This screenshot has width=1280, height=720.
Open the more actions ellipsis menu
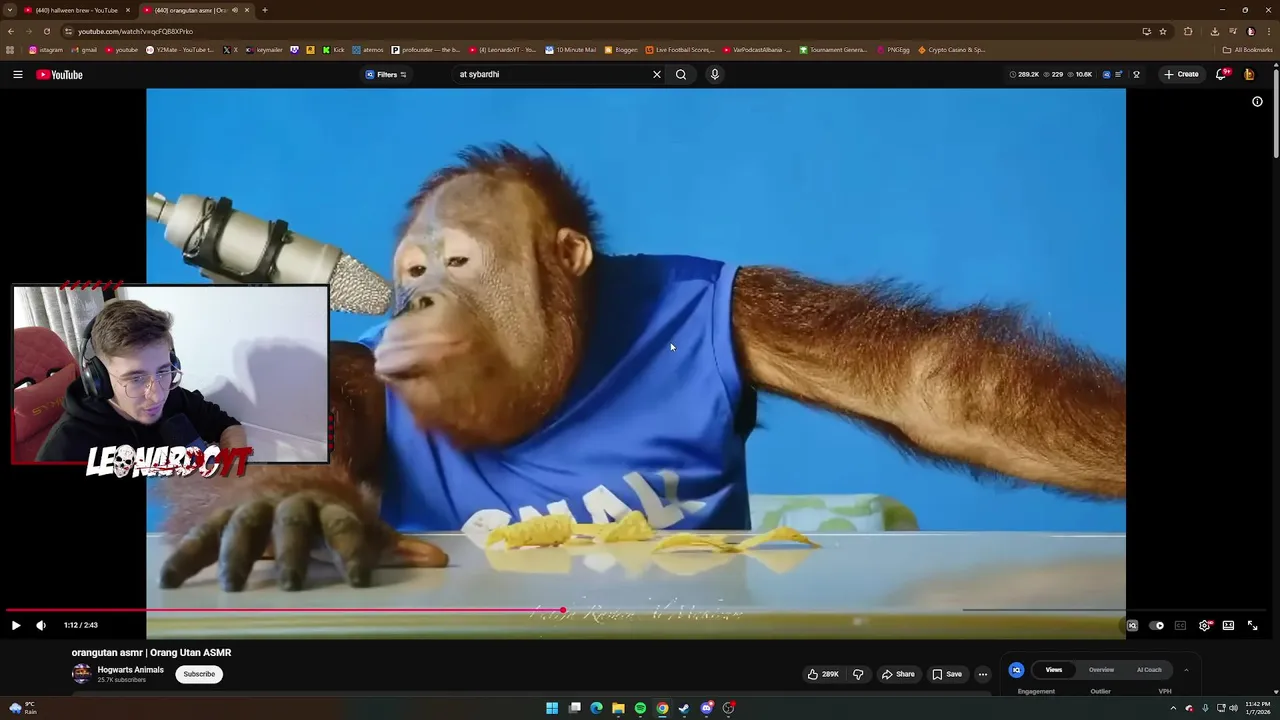[982, 674]
